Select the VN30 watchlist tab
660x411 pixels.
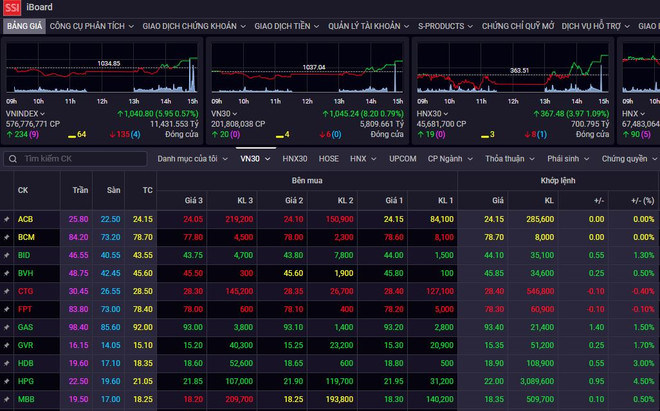tap(255, 159)
